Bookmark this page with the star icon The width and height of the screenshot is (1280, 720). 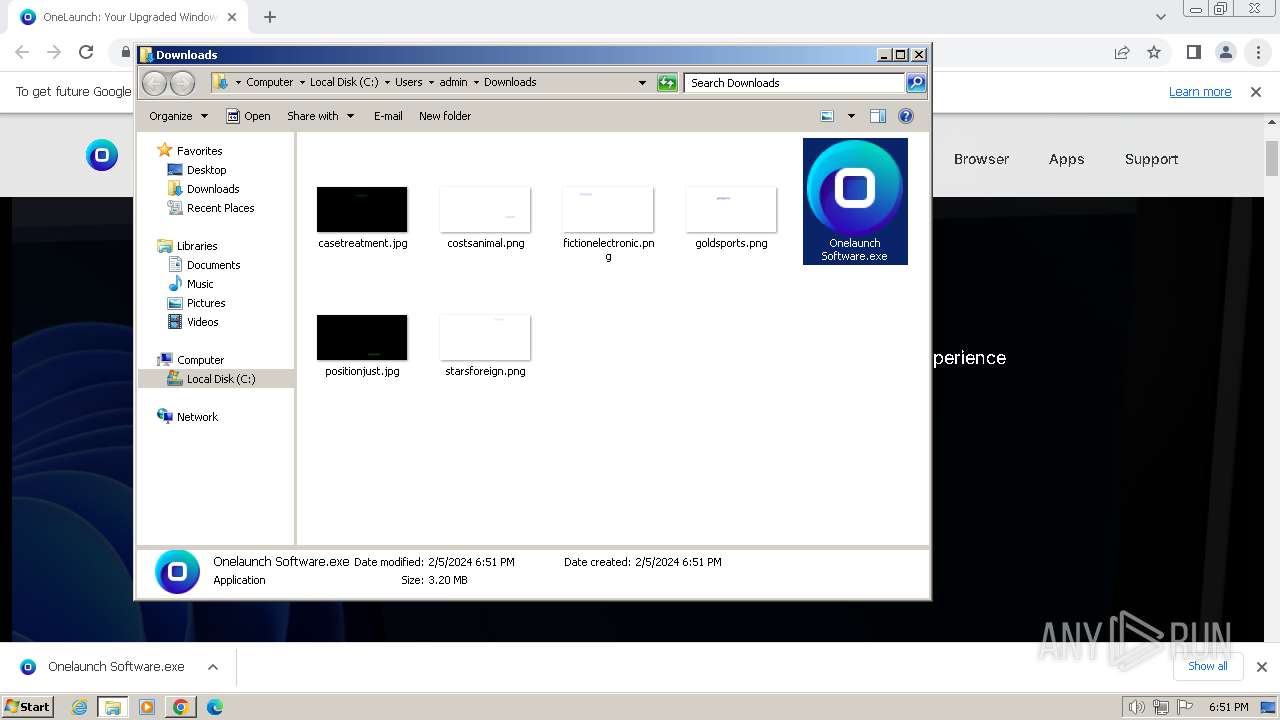point(1154,53)
